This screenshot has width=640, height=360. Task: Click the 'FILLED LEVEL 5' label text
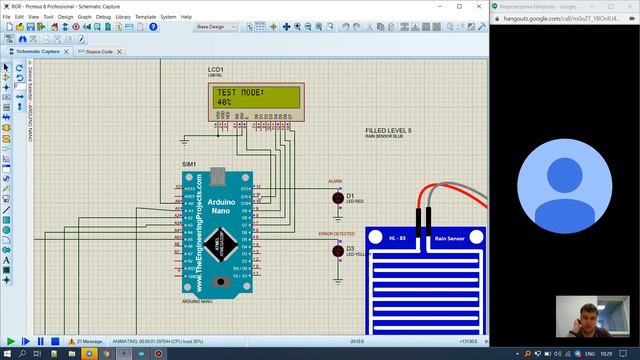point(388,131)
